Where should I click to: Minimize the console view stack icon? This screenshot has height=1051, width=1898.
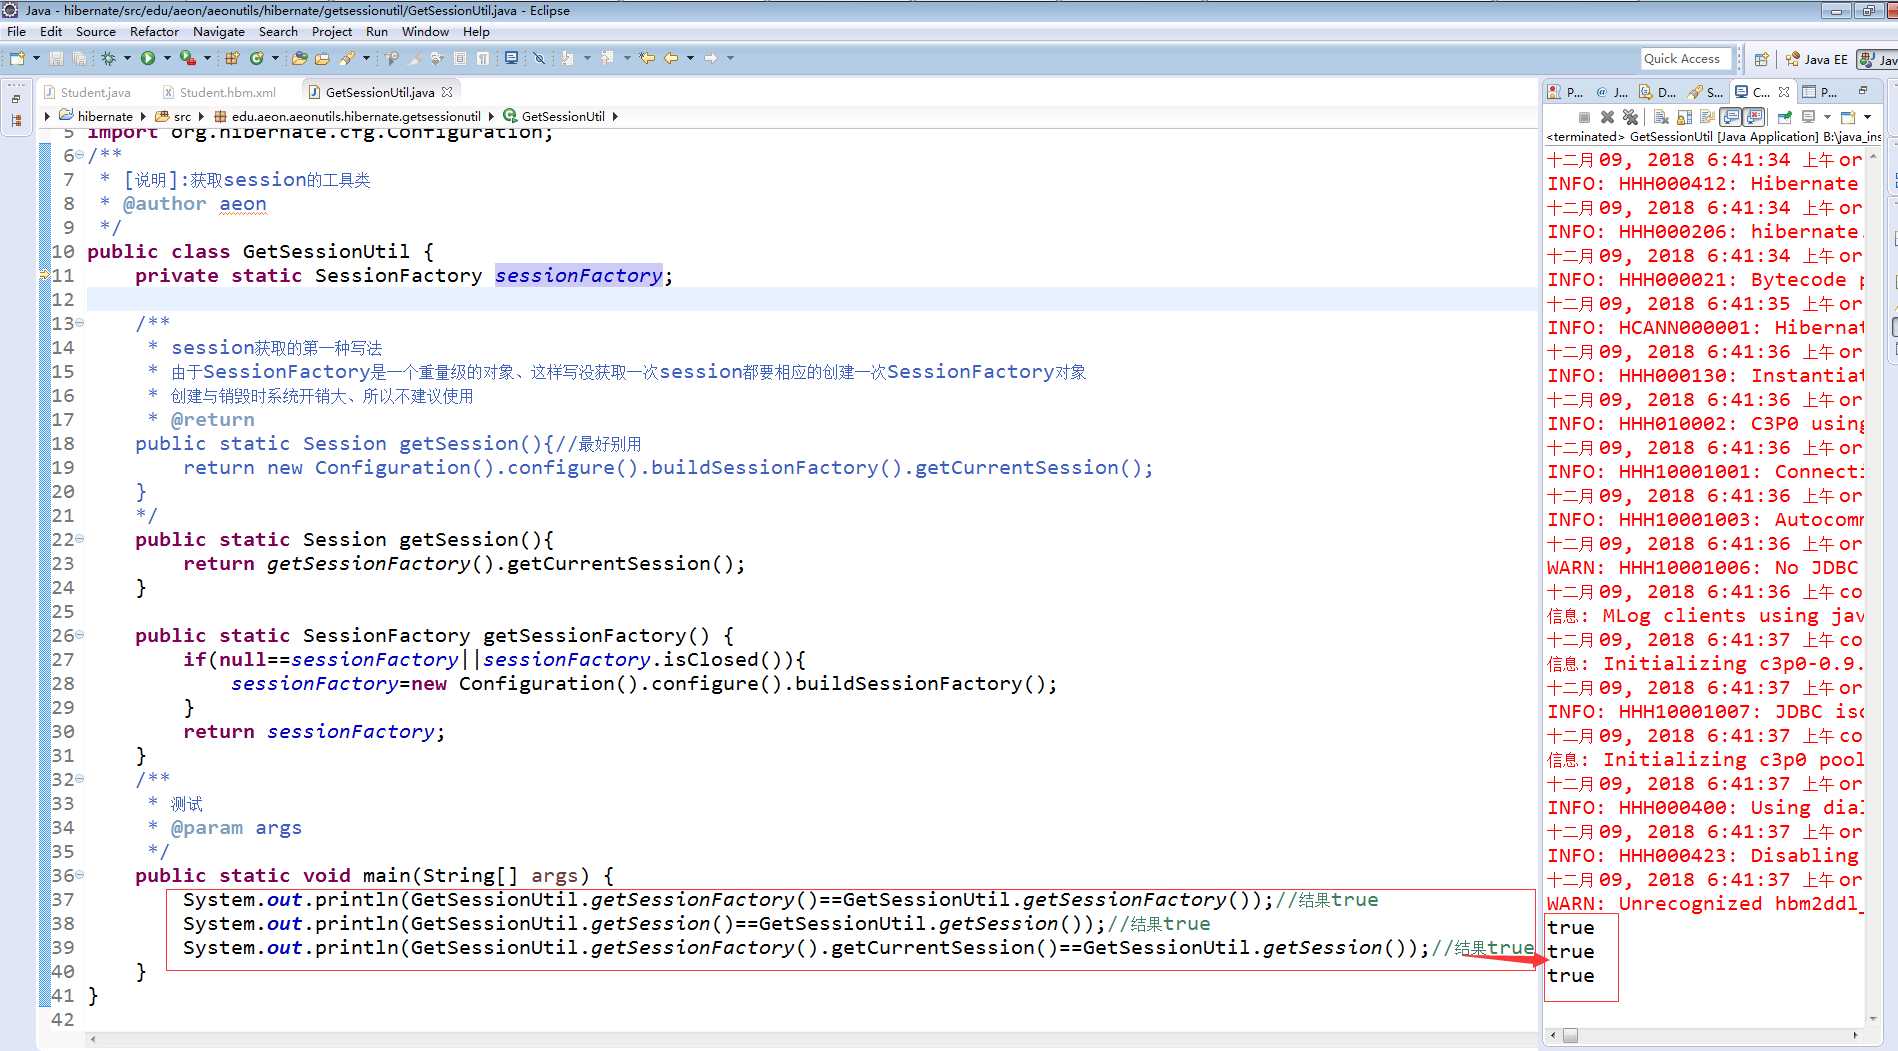(x=1863, y=91)
